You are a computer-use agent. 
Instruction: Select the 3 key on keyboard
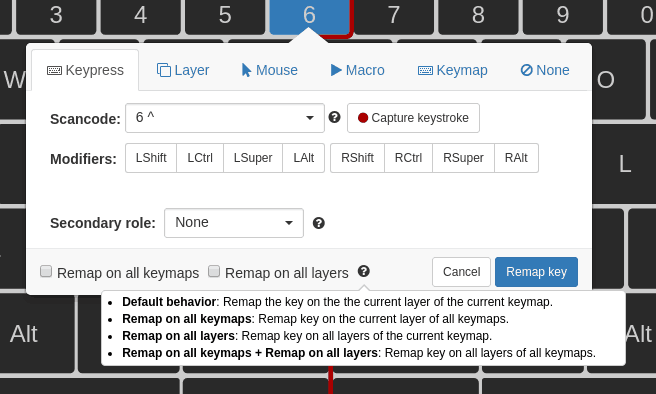pos(56,16)
